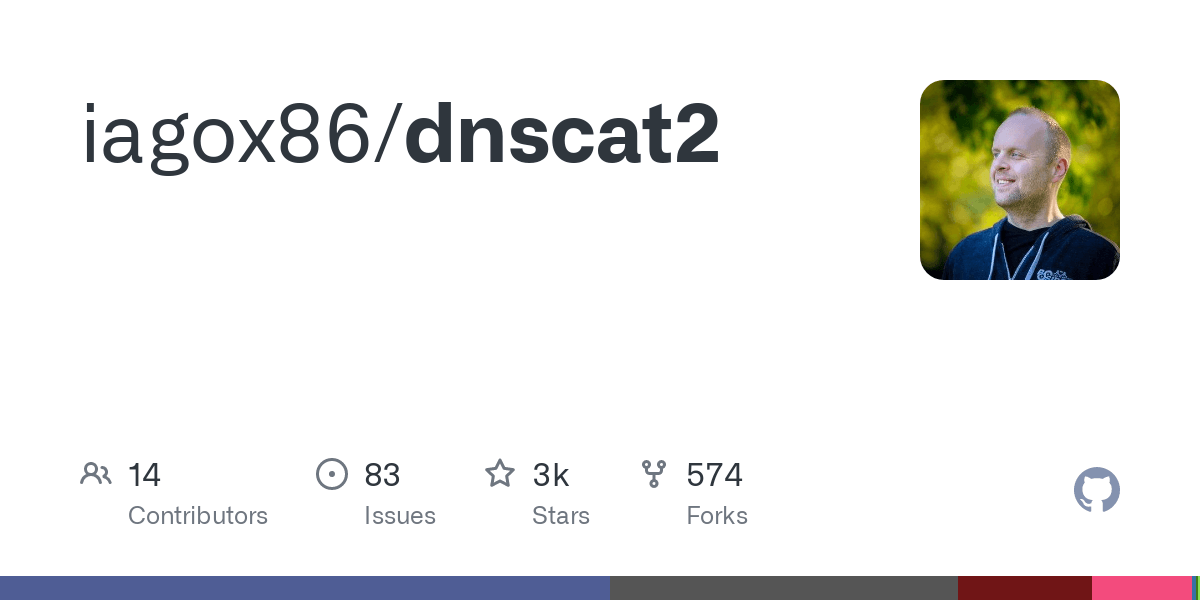Viewport: 1200px width, 600px height.
Task: Click the gray language bar segment
Action: (x=784, y=588)
